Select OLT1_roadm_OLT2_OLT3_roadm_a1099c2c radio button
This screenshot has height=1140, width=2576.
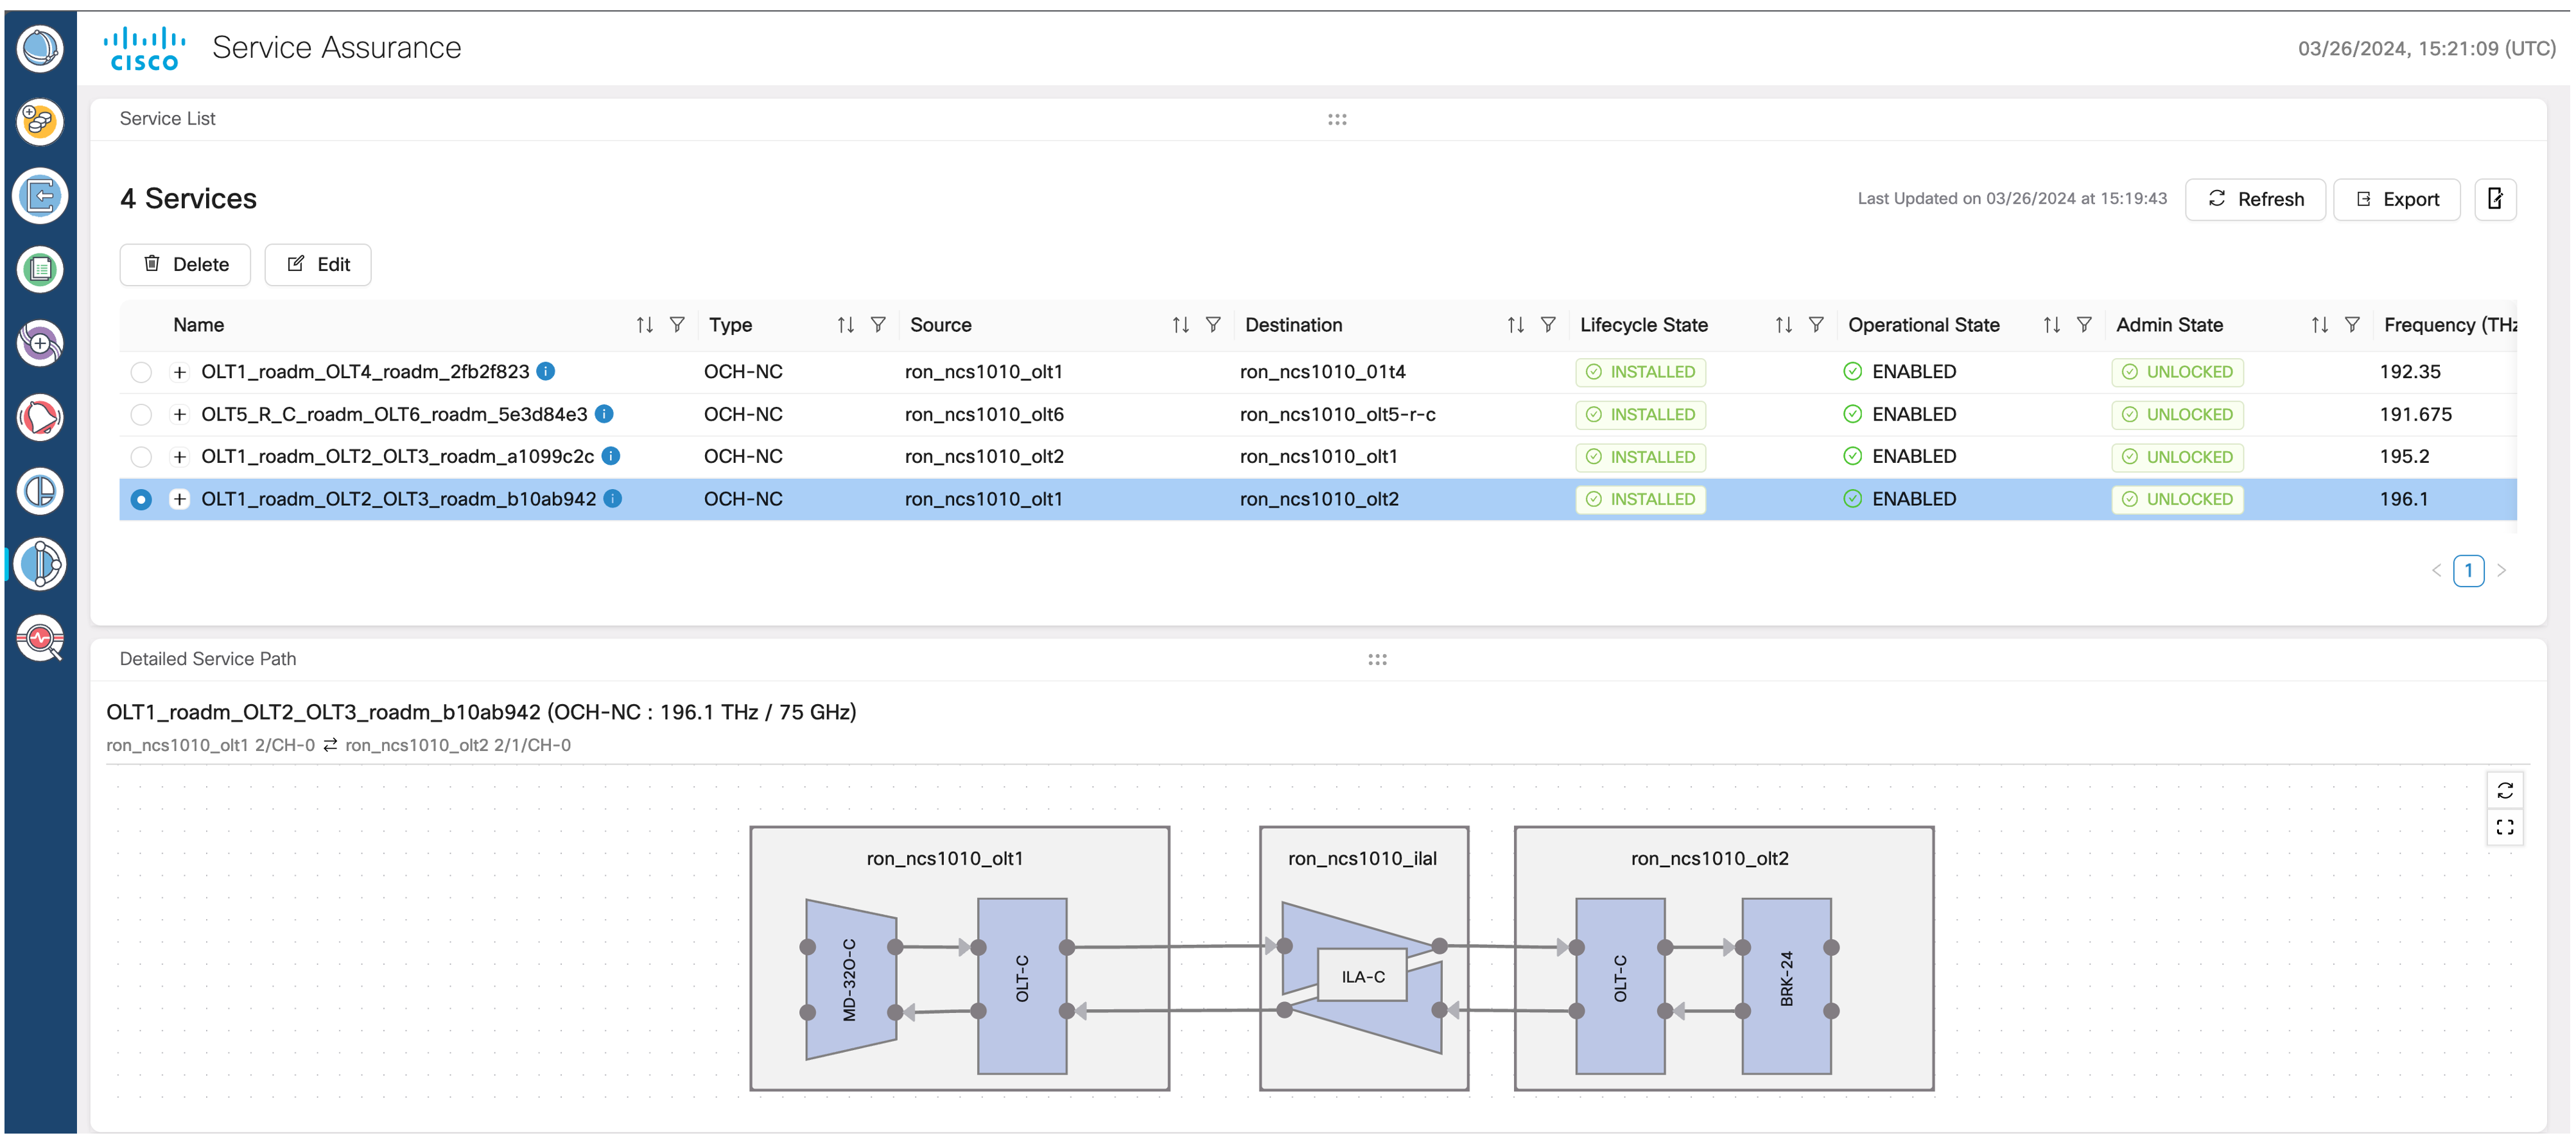[141, 456]
